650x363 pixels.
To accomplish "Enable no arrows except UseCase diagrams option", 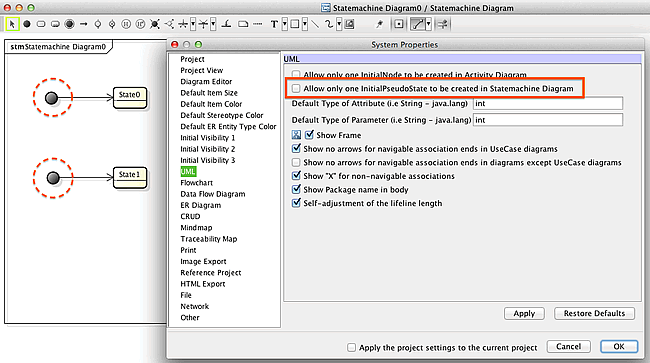I will tap(296, 162).
